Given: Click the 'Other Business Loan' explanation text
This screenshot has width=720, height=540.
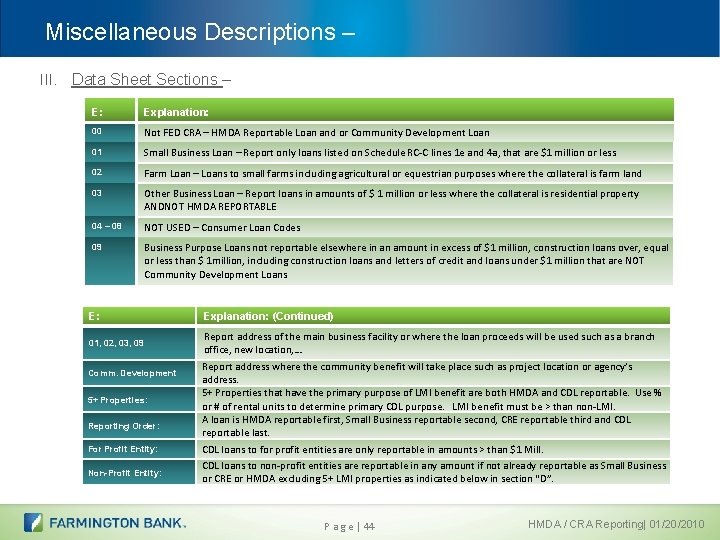Looking at the screenshot, I should (391, 200).
